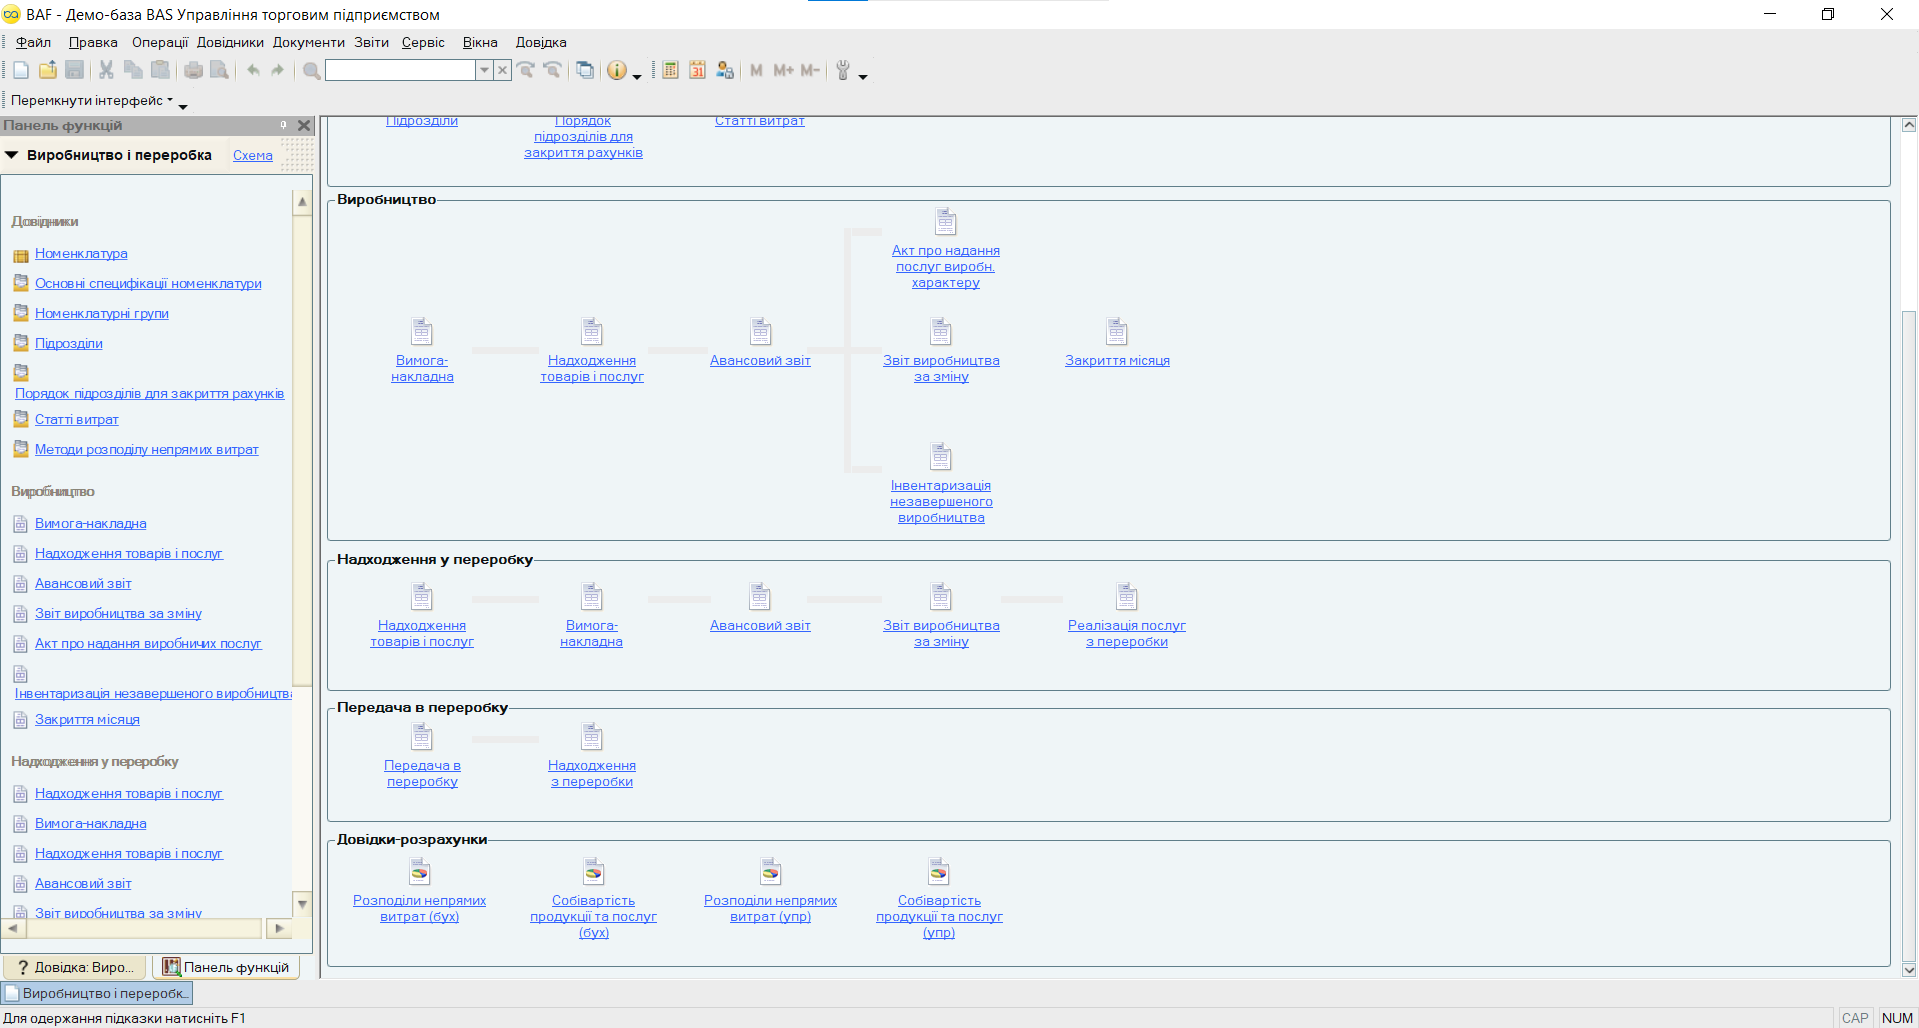
Task: Switch to the Довідка: Виро... tab
Action: tap(75, 967)
